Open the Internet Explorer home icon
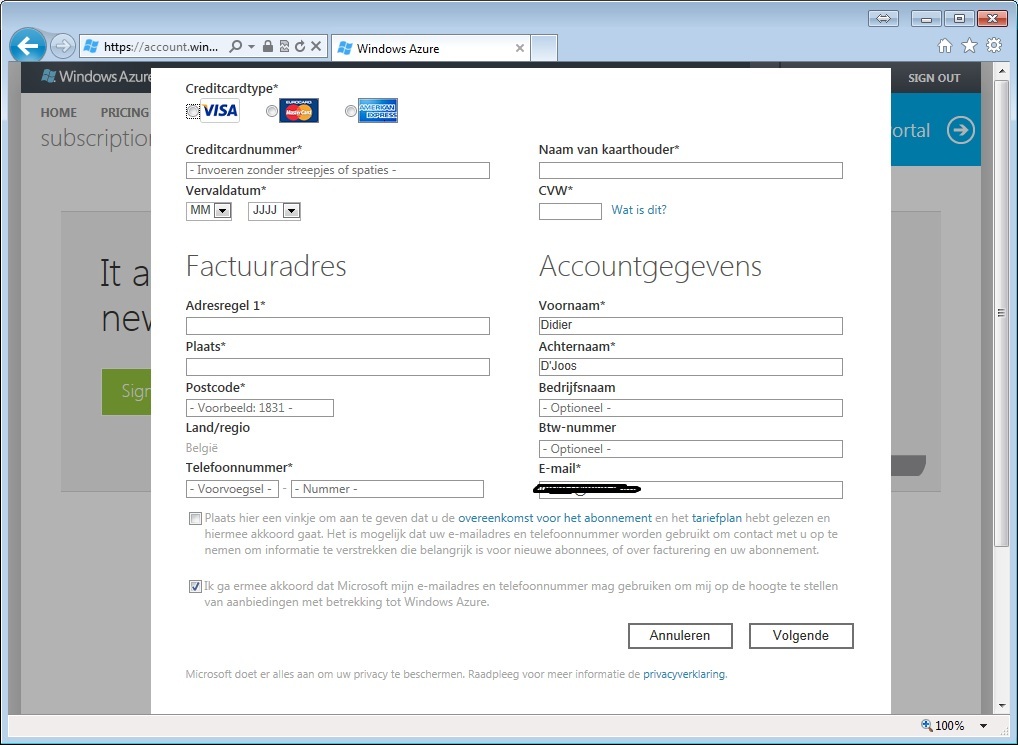 (945, 46)
